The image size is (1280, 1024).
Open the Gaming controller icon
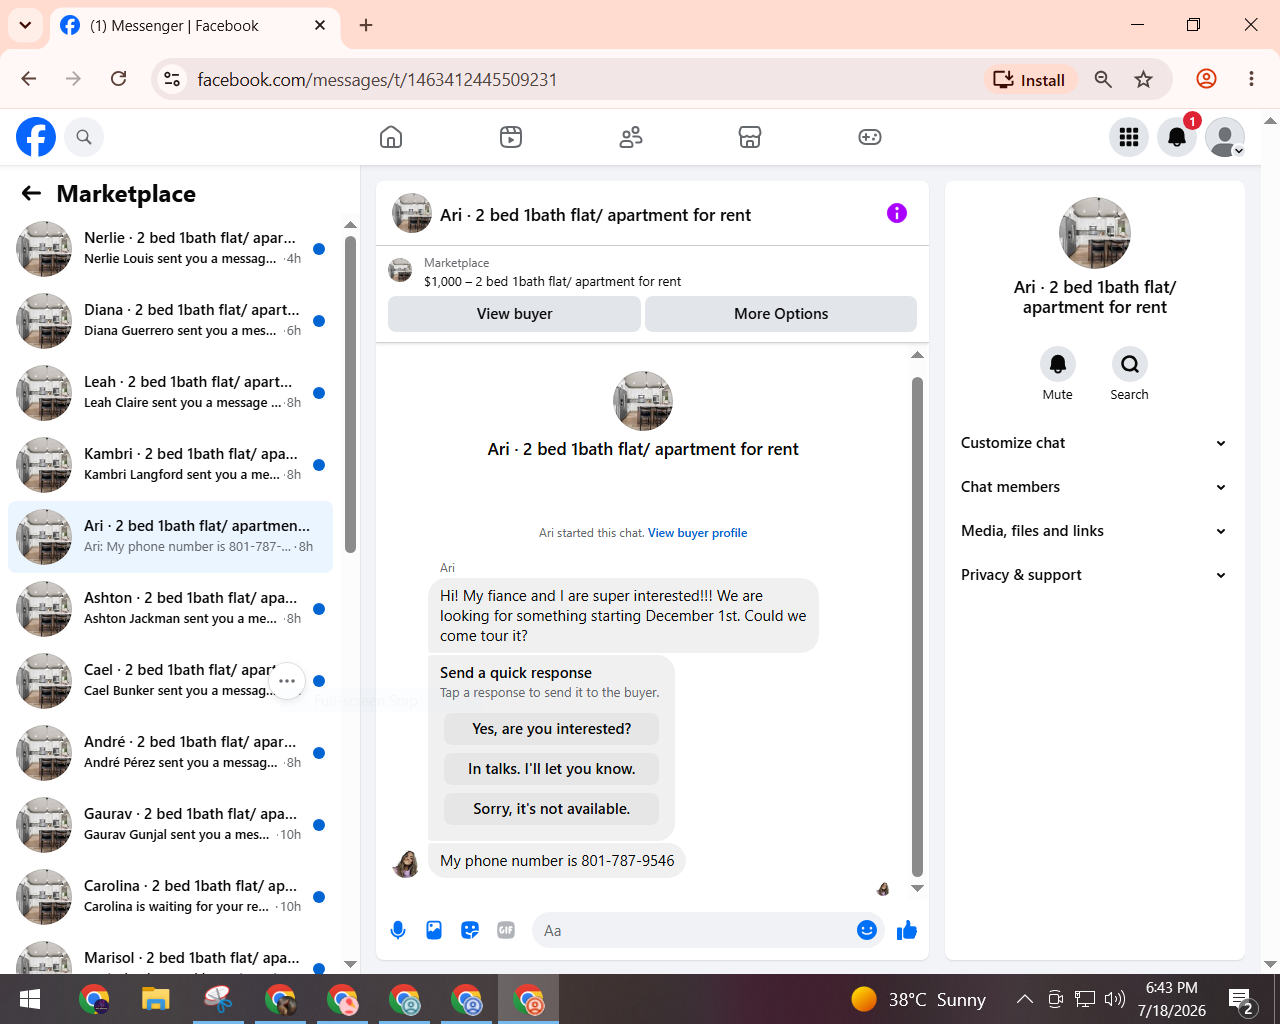(x=870, y=137)
